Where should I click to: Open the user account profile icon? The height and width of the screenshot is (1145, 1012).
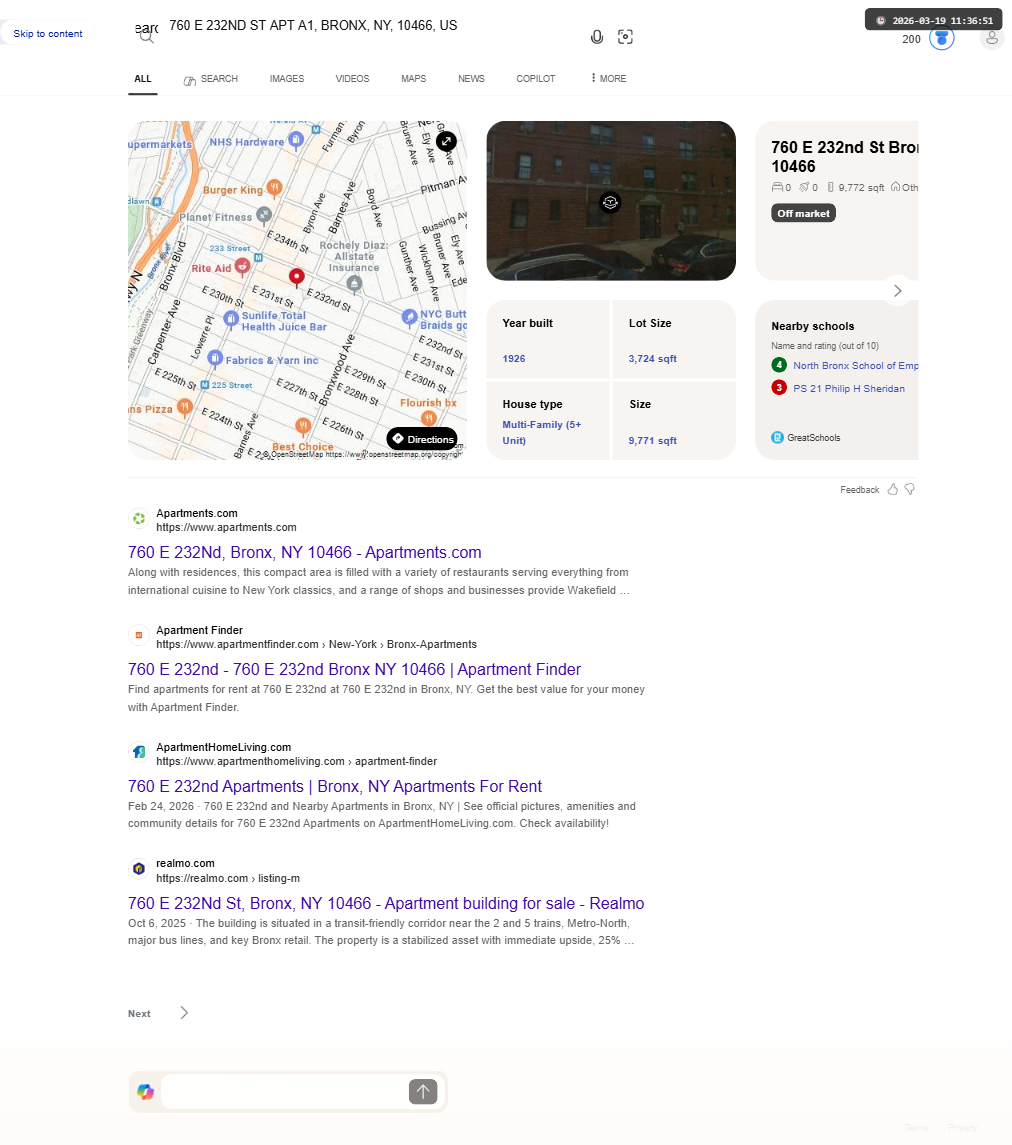(992, 38)
